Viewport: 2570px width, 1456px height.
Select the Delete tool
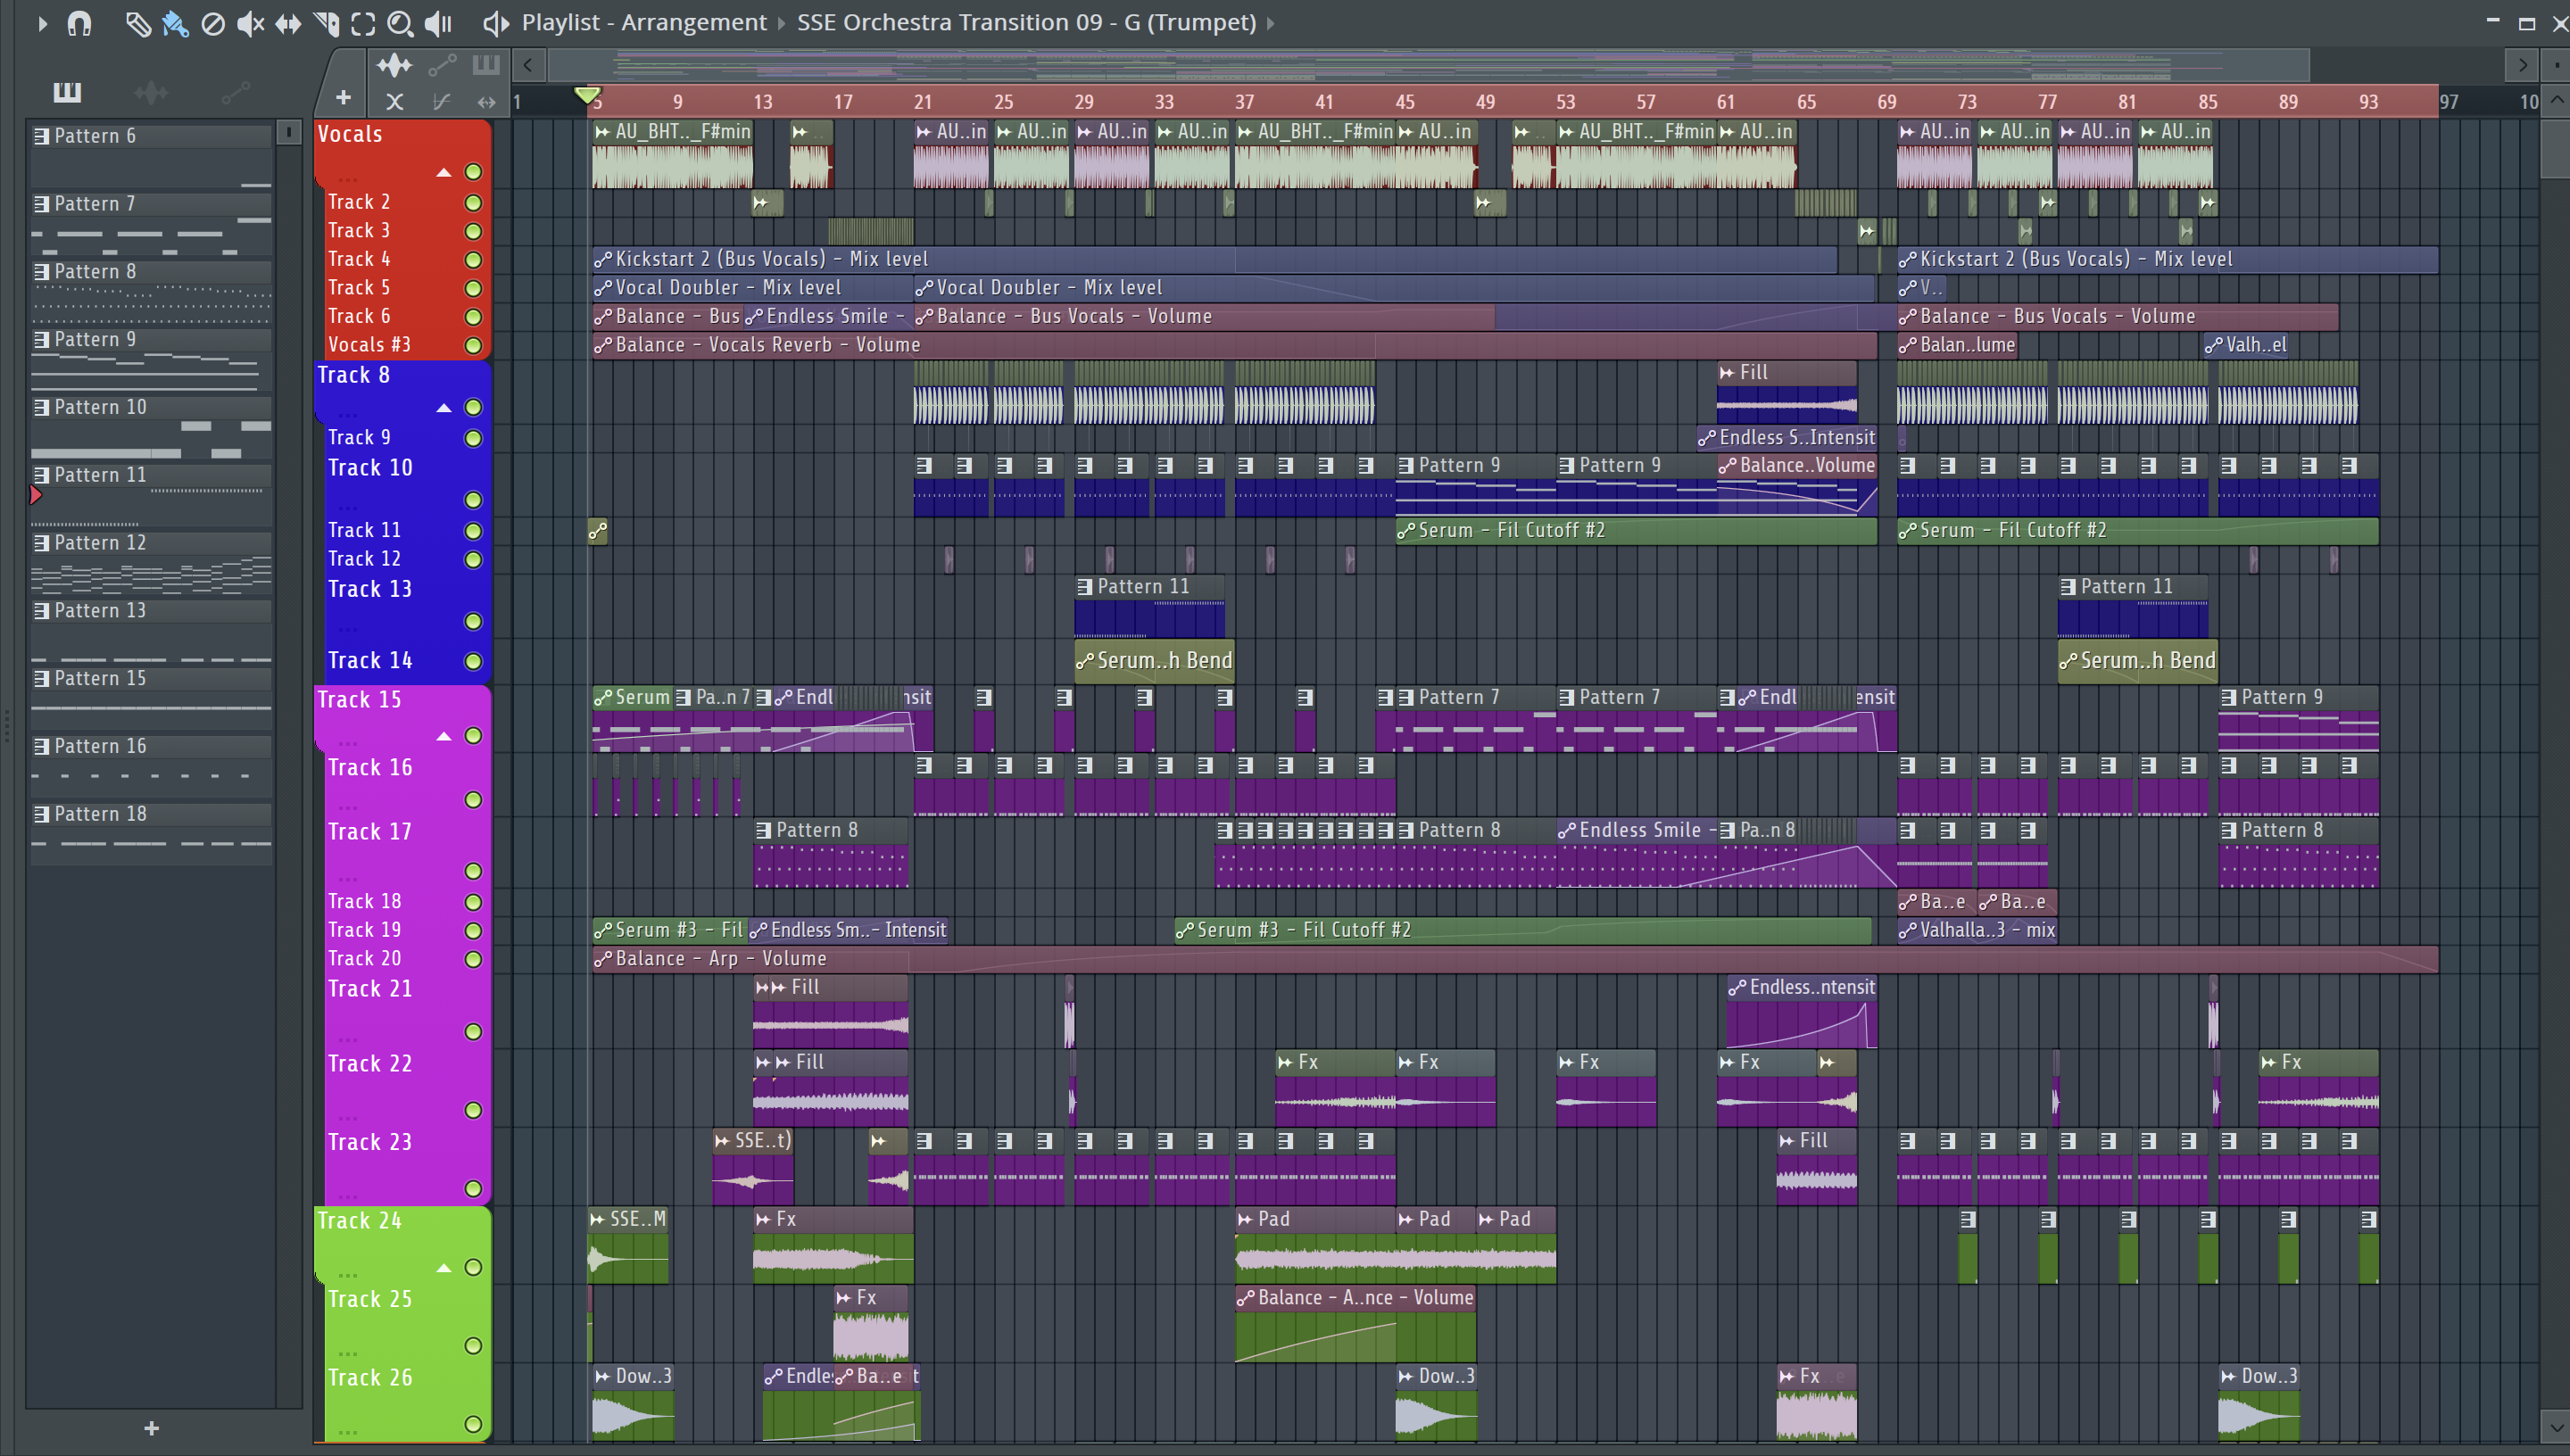click(213, 23)
